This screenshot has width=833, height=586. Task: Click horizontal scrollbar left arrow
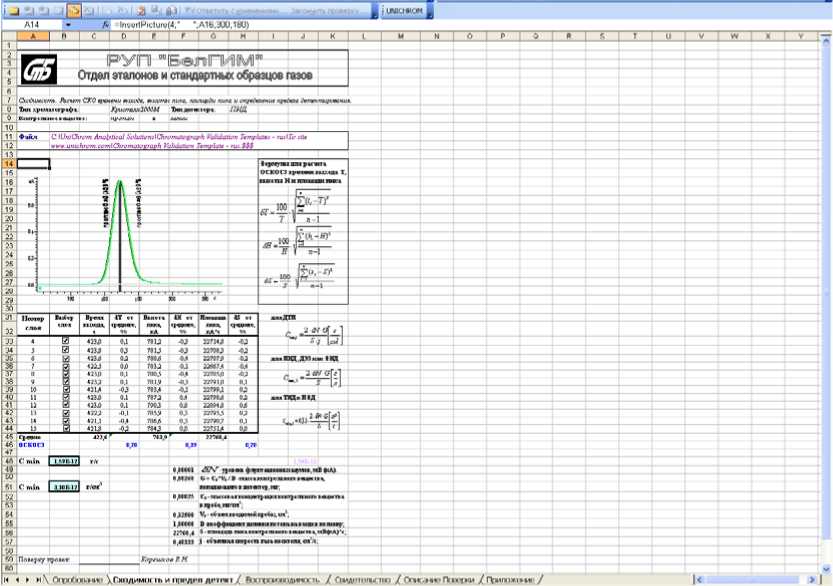[700, 580]
